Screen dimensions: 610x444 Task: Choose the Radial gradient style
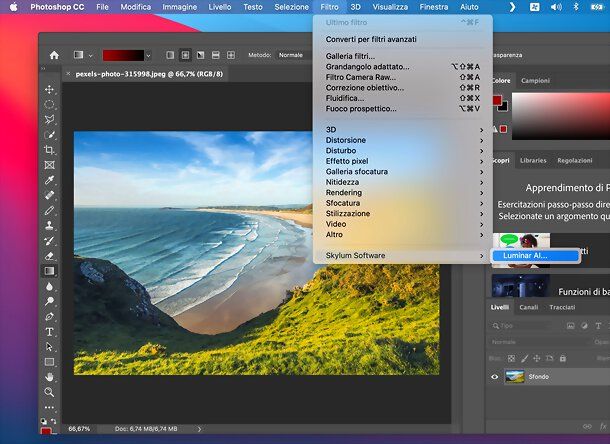185,55
